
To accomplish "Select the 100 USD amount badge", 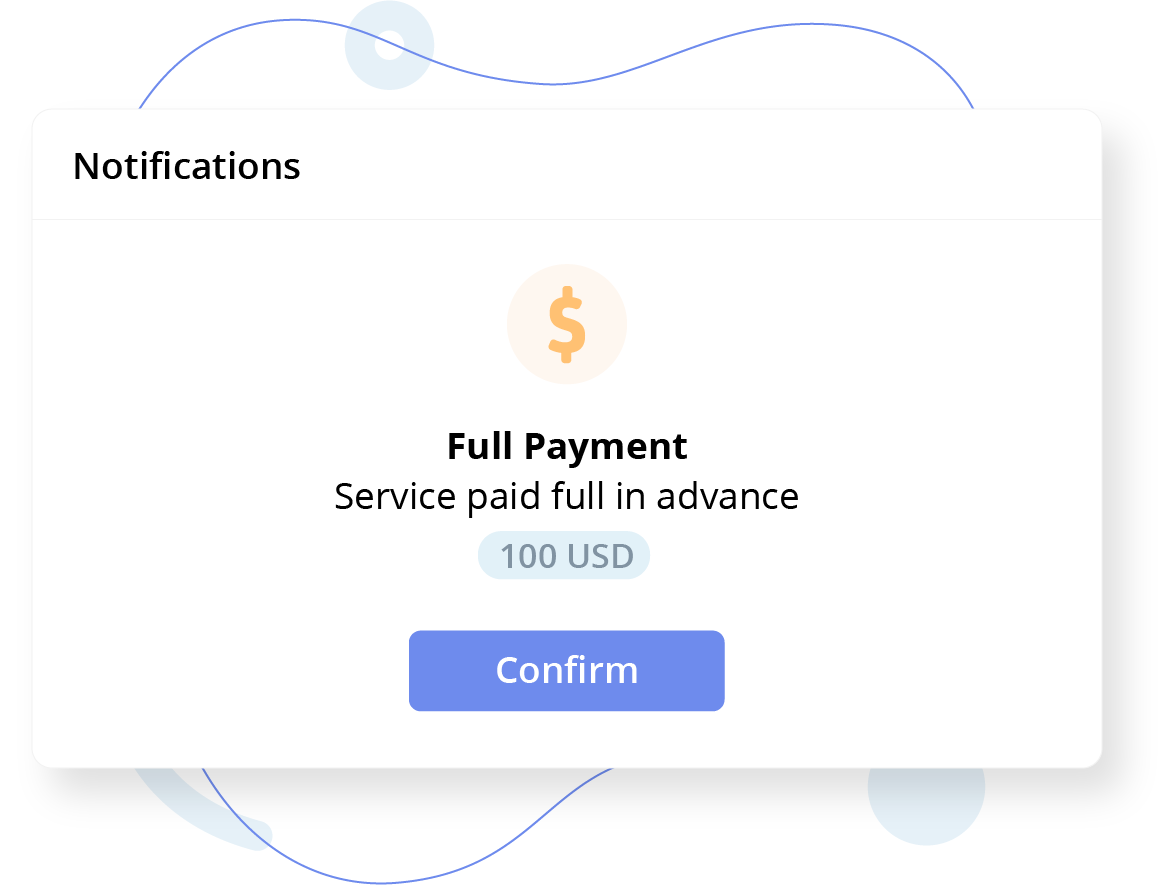I will (x=564, y=556).
